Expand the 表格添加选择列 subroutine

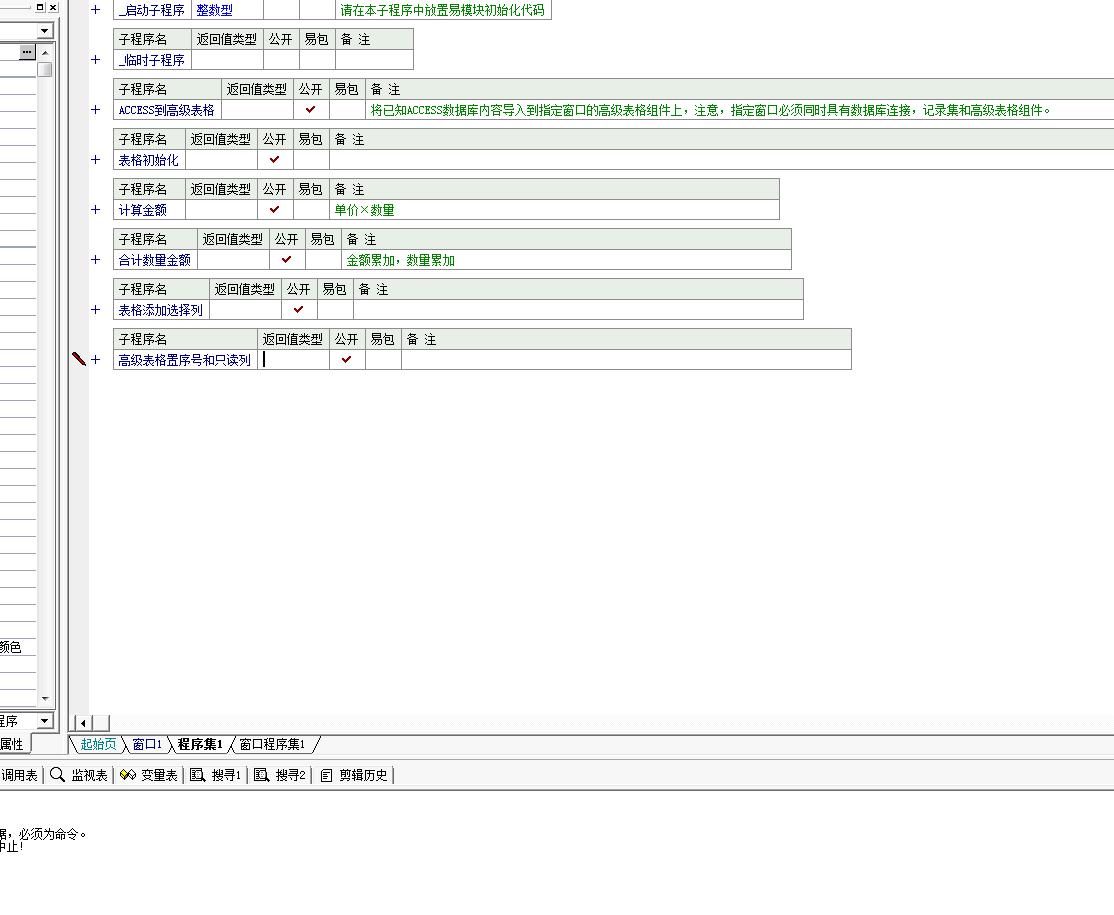pos(96,310)
